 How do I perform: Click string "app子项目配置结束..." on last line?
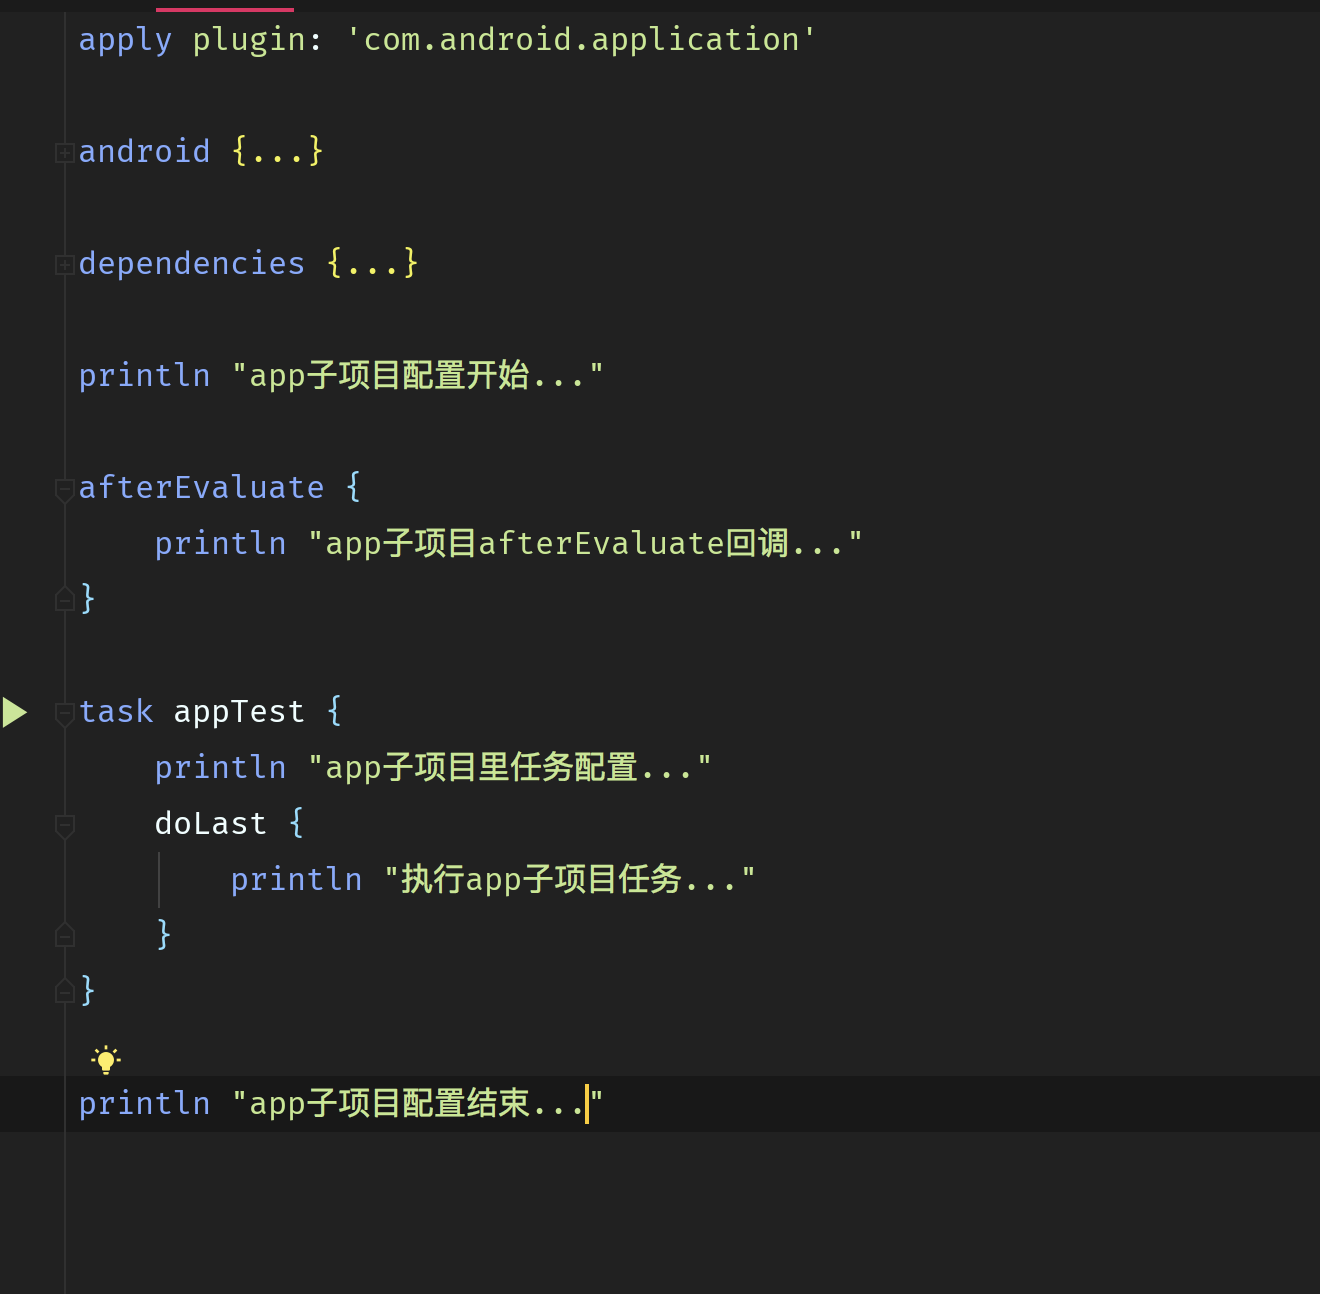click(418, 1104)
